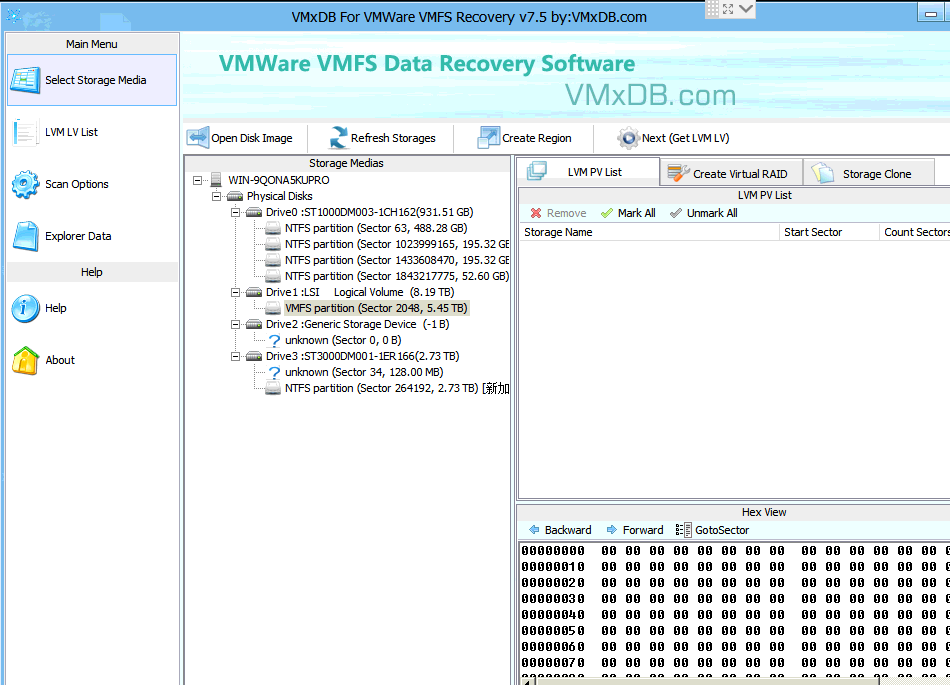
Task: Click the question mark icon for Sector 0 unknown
Action: [274, 340]
